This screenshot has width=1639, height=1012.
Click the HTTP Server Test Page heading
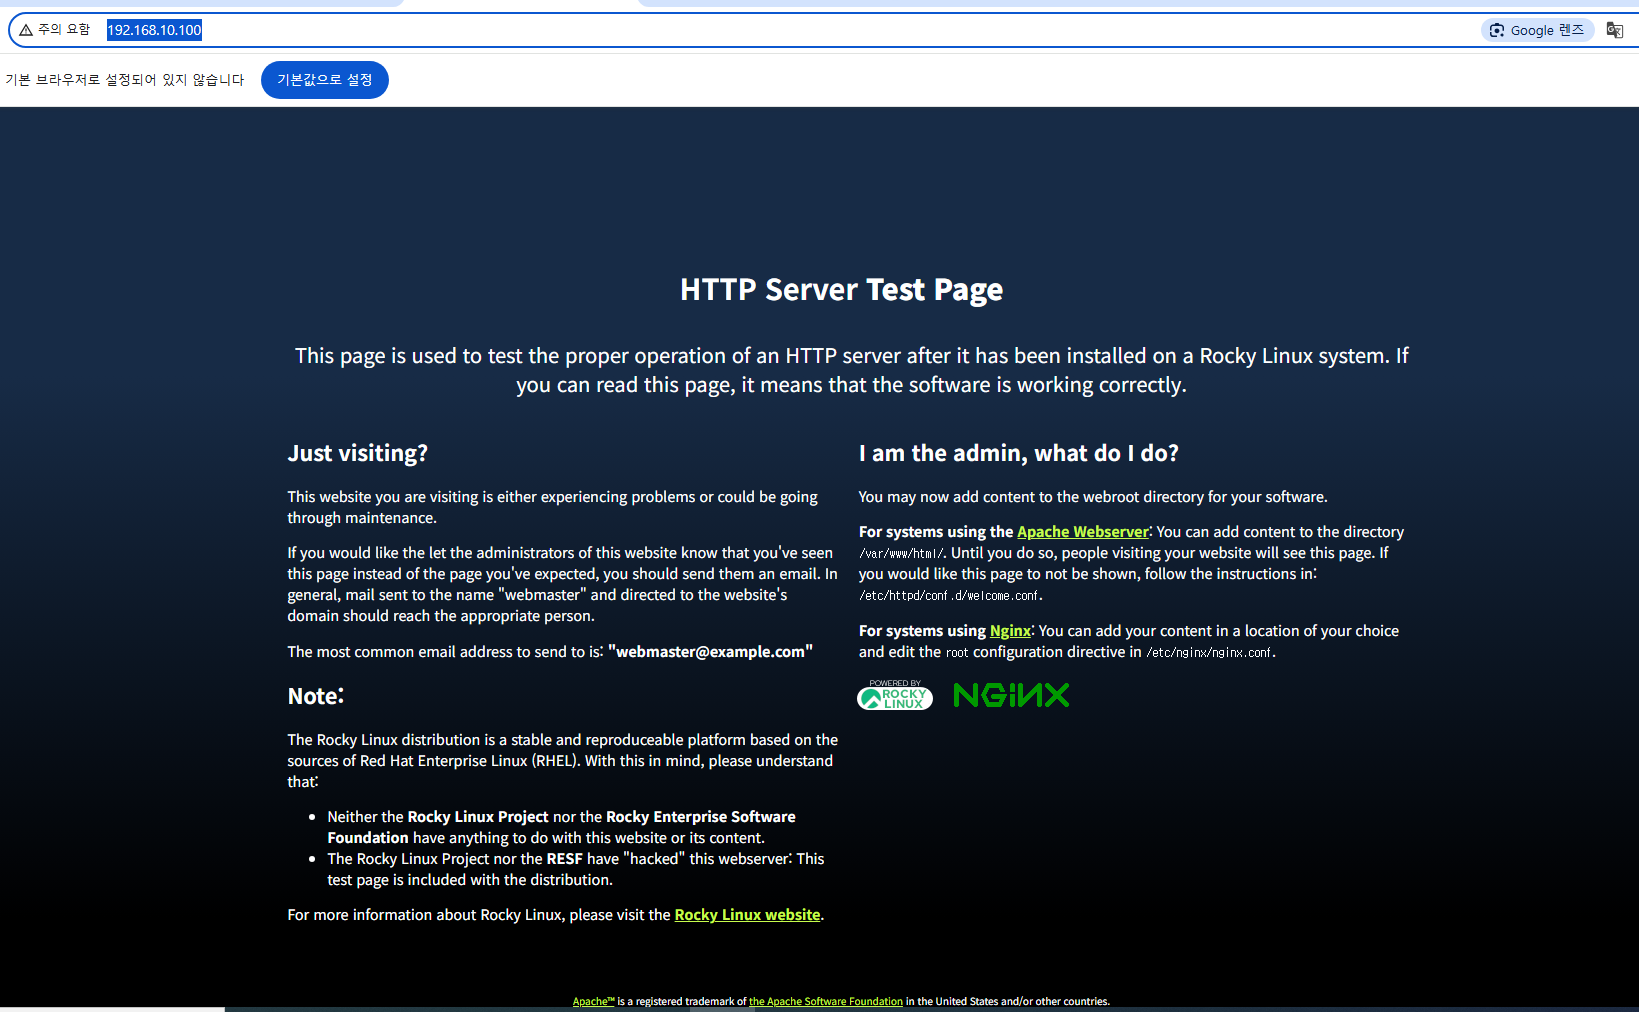coord(841,290)
